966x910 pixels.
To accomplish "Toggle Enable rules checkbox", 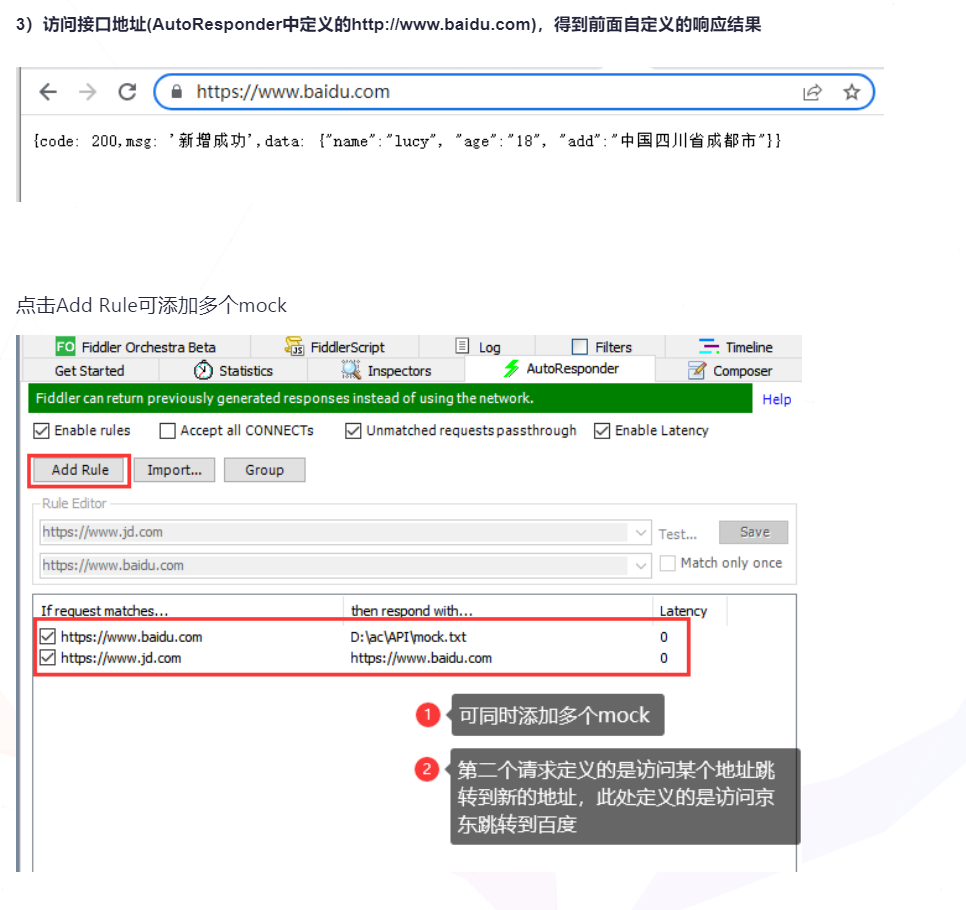I will (x=41, y=431).
